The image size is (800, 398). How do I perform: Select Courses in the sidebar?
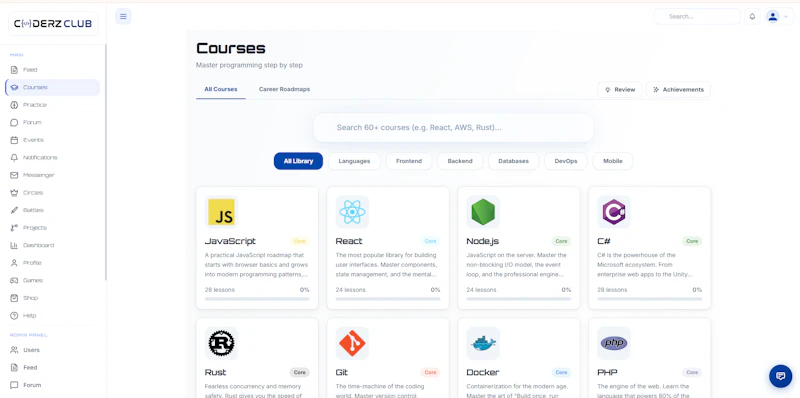(x=53, y=87)
